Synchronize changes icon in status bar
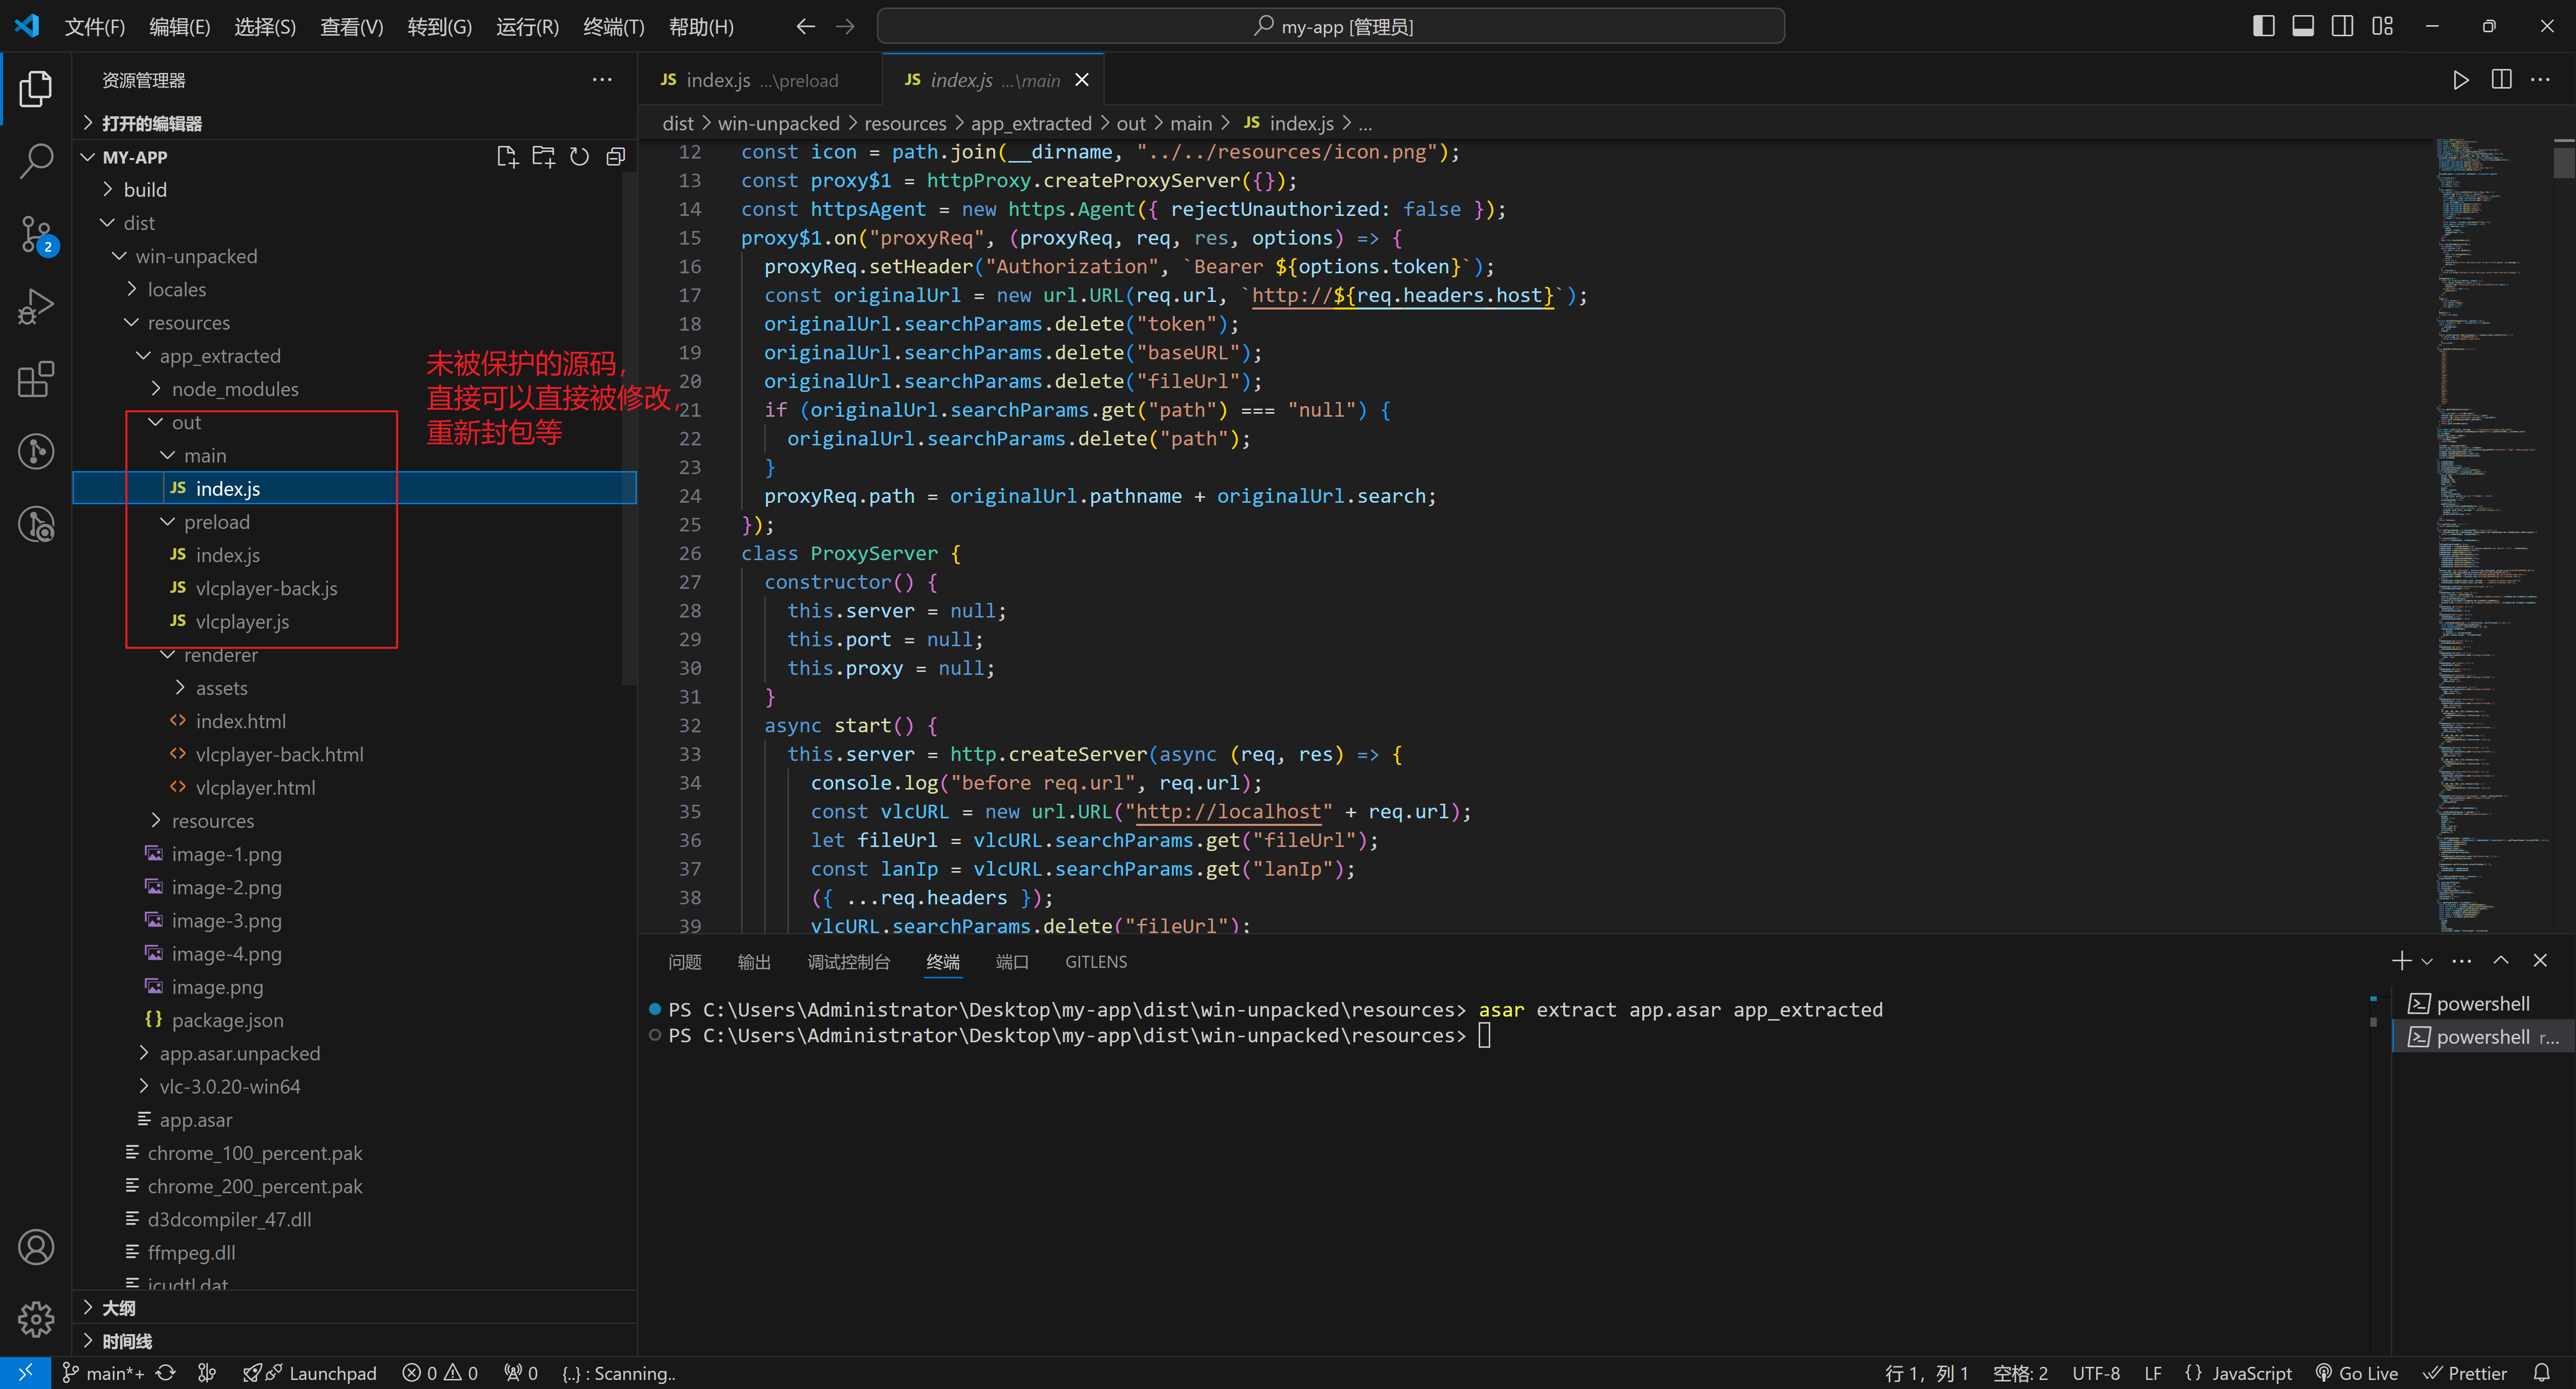Image resolution: width=2576 pixels, height=1389 pixels. tap(165, 1373)
